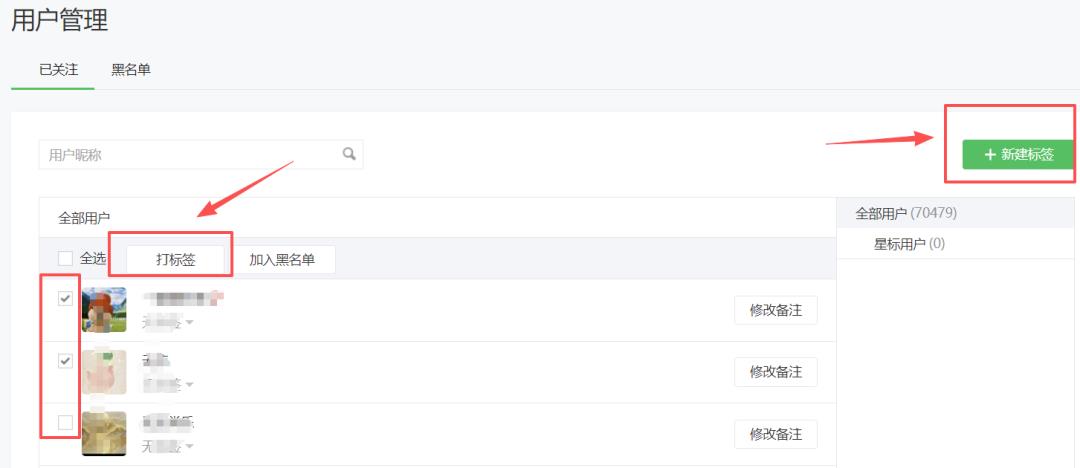Click the search magnifier icon
Image resolution: width=1080 pixels, height=468 pixels.
(x=349, y=154)
